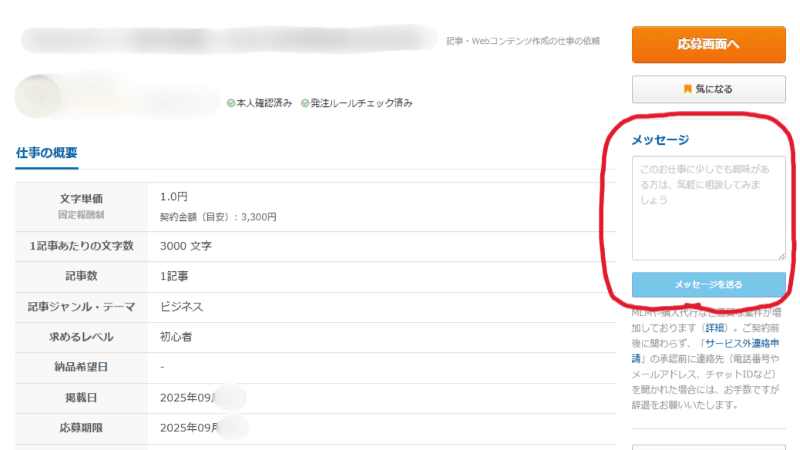Click the 文字単価 row label
Screen dimensions: 800x450
81,198
